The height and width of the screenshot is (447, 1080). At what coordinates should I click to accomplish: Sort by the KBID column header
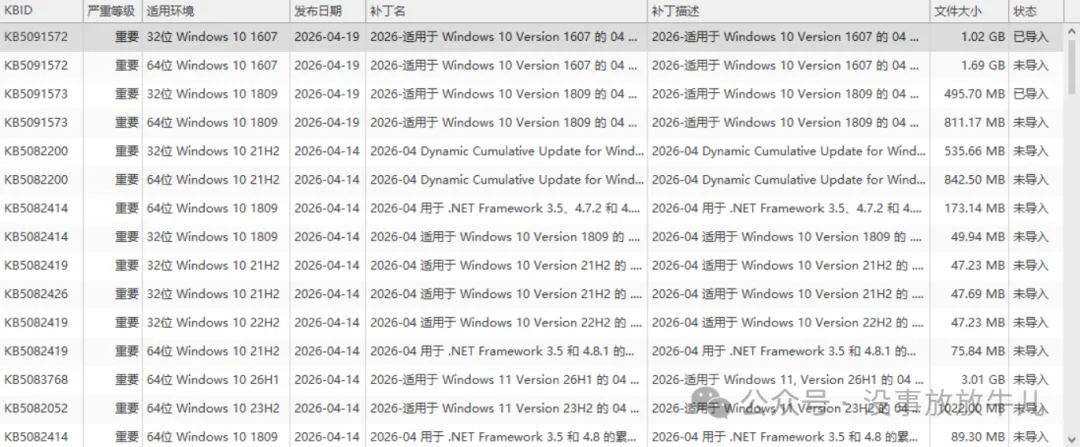[41, 11]
